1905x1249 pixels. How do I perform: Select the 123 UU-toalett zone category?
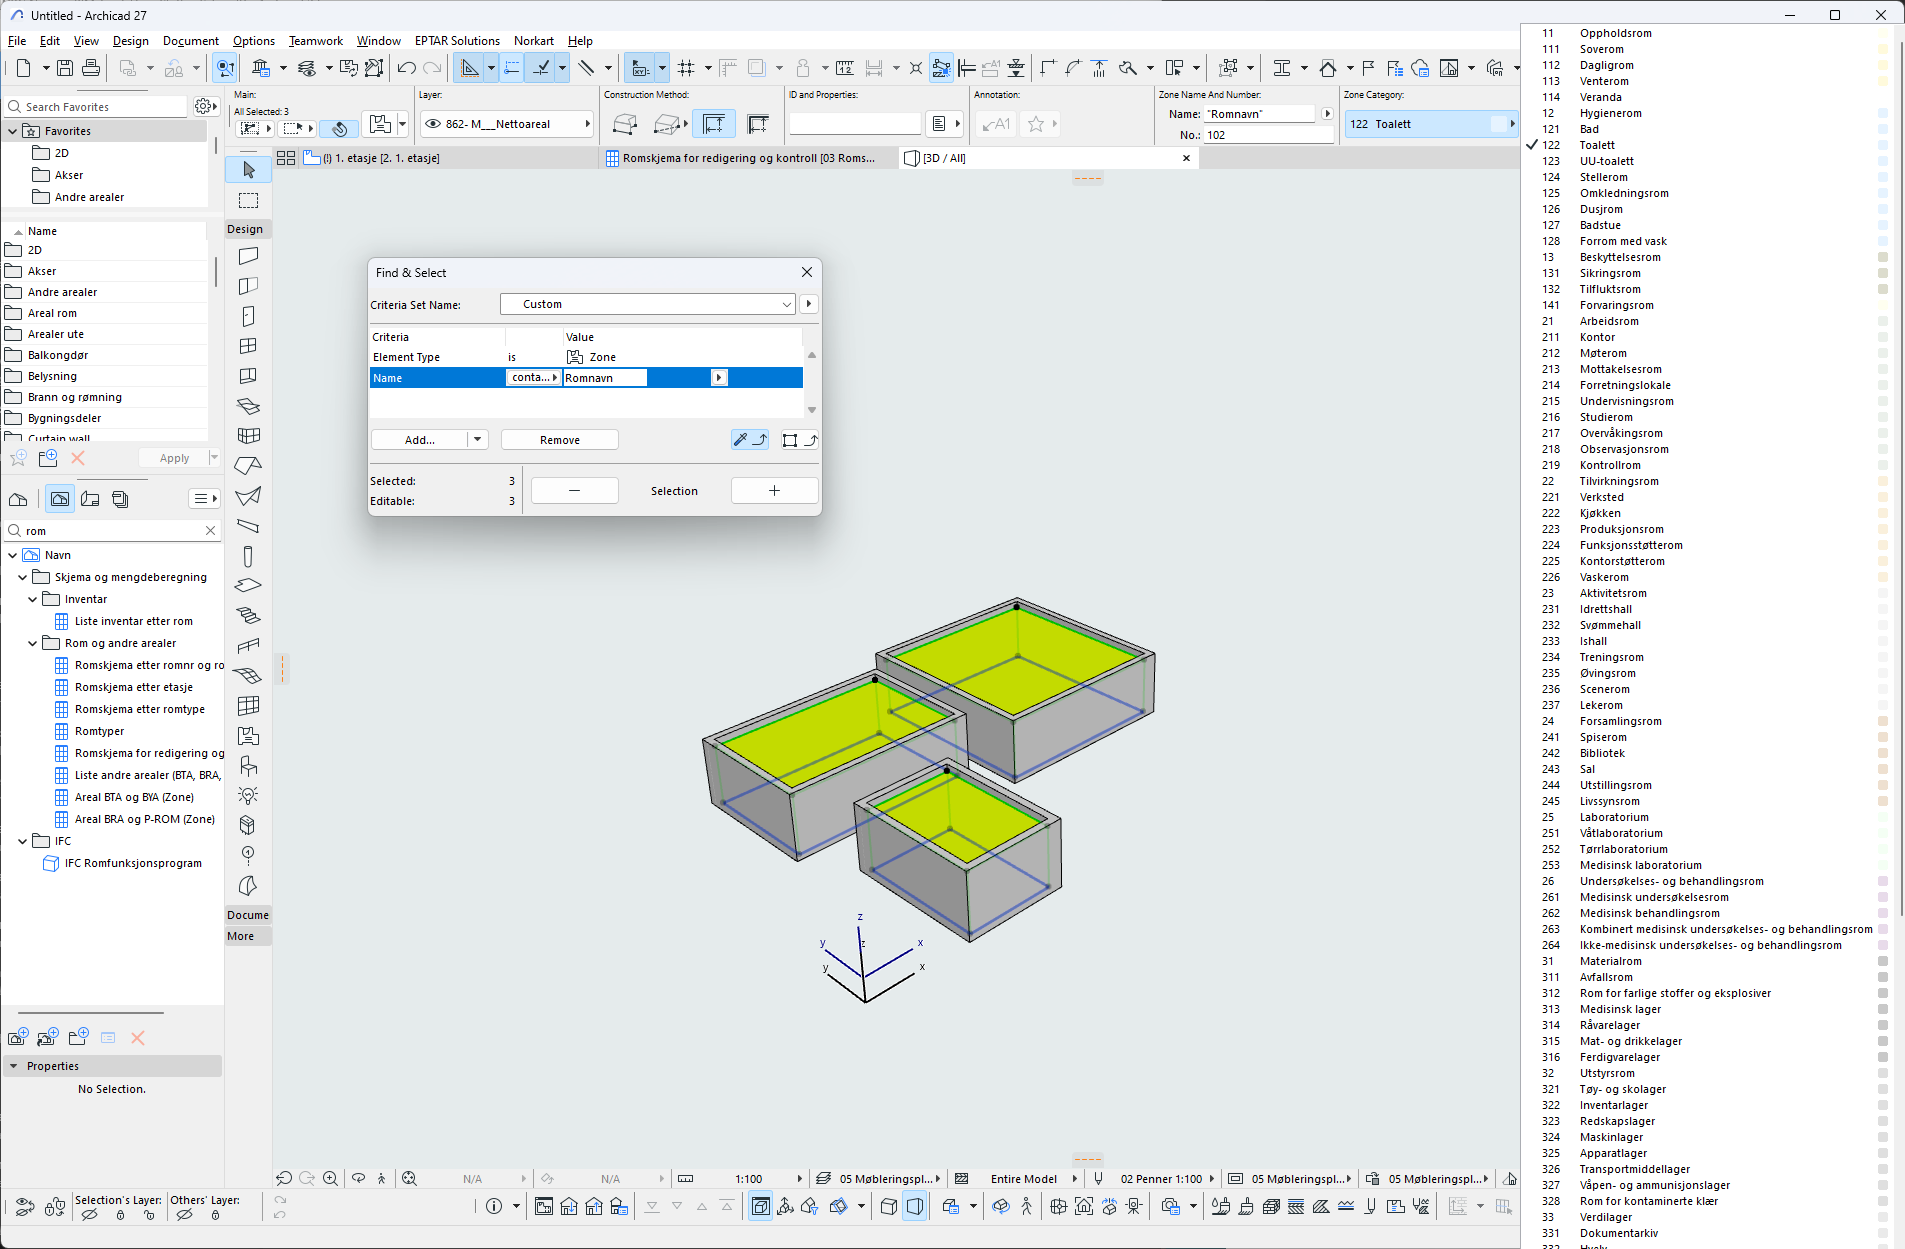pyautogui.click(x=1606, y=161)
